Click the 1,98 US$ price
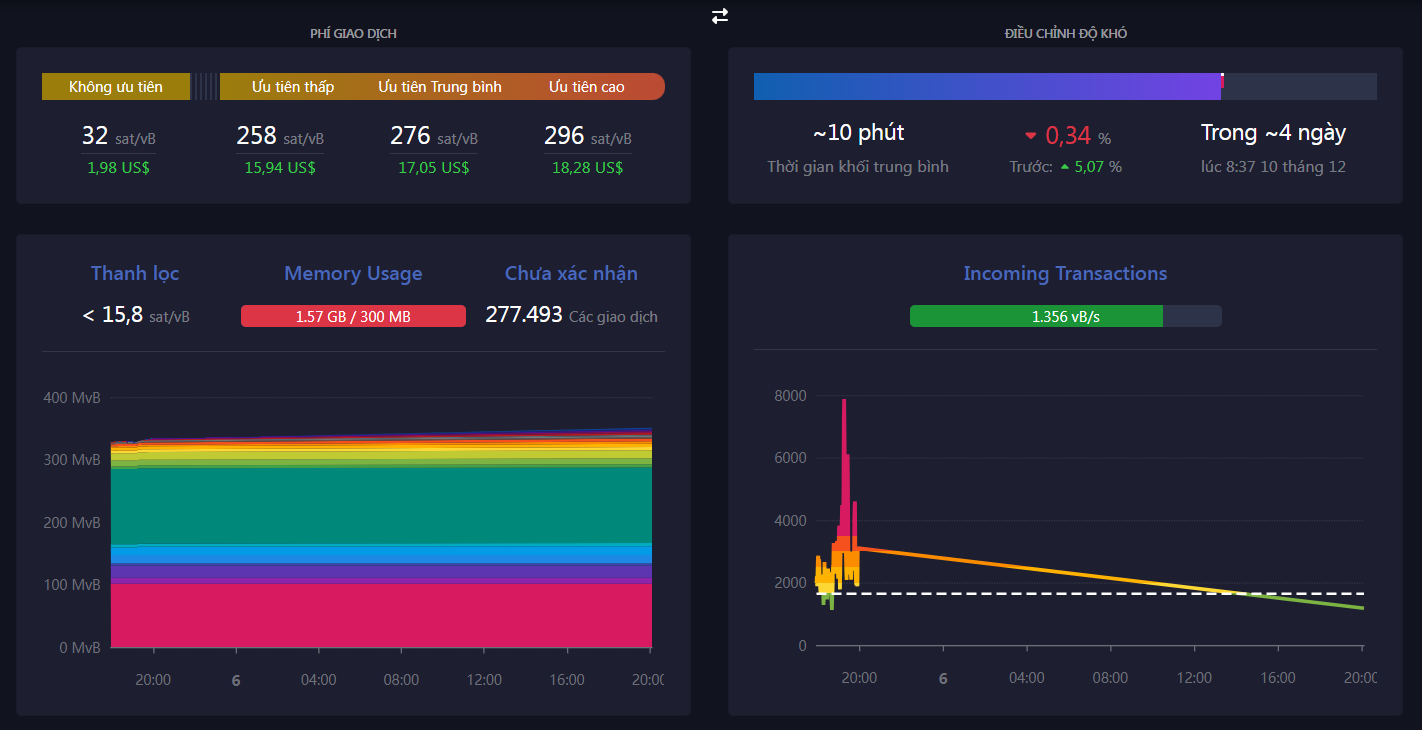 (x=118, y=167)
